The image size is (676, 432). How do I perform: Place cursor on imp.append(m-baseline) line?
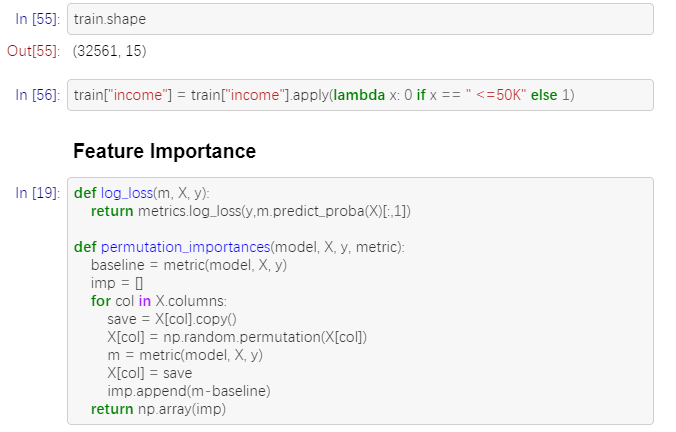189,391
